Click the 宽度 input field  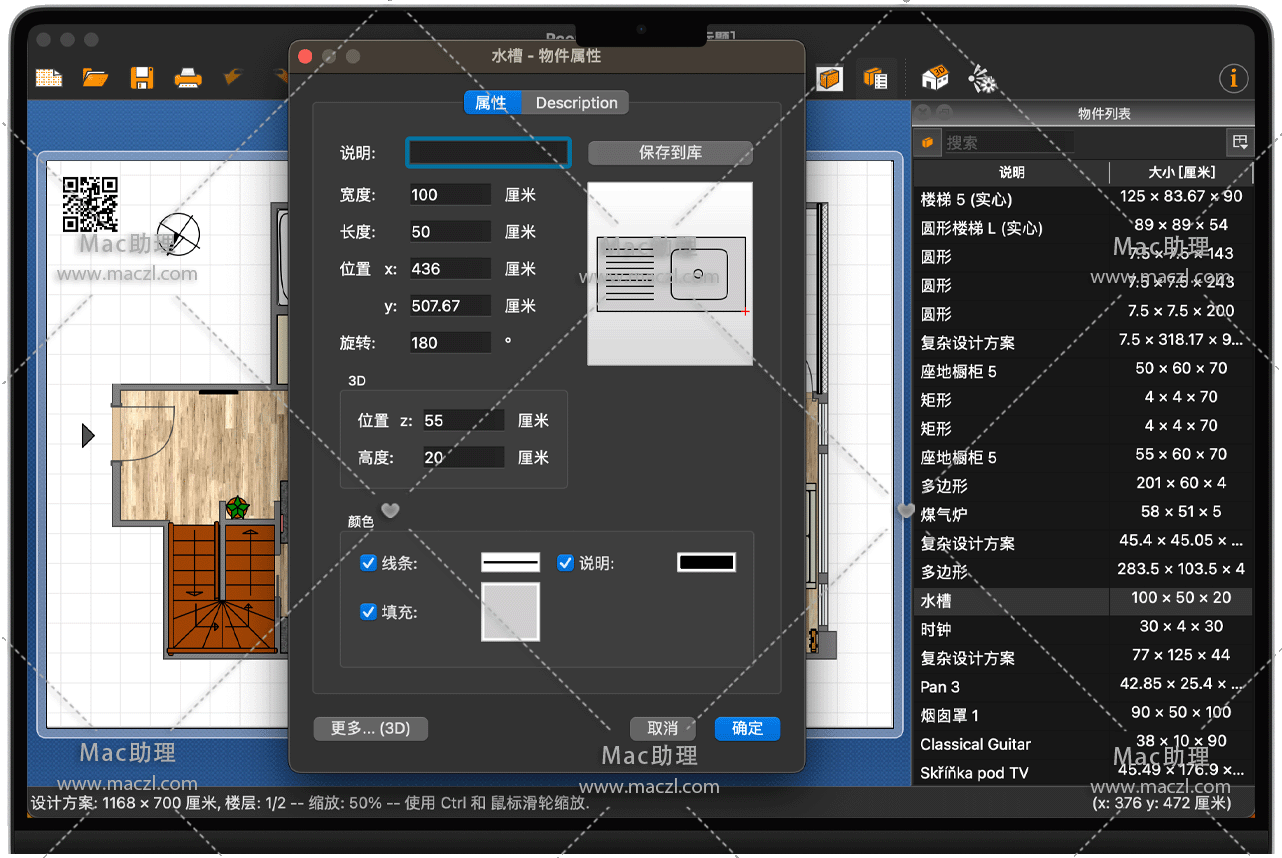point(450,195)
